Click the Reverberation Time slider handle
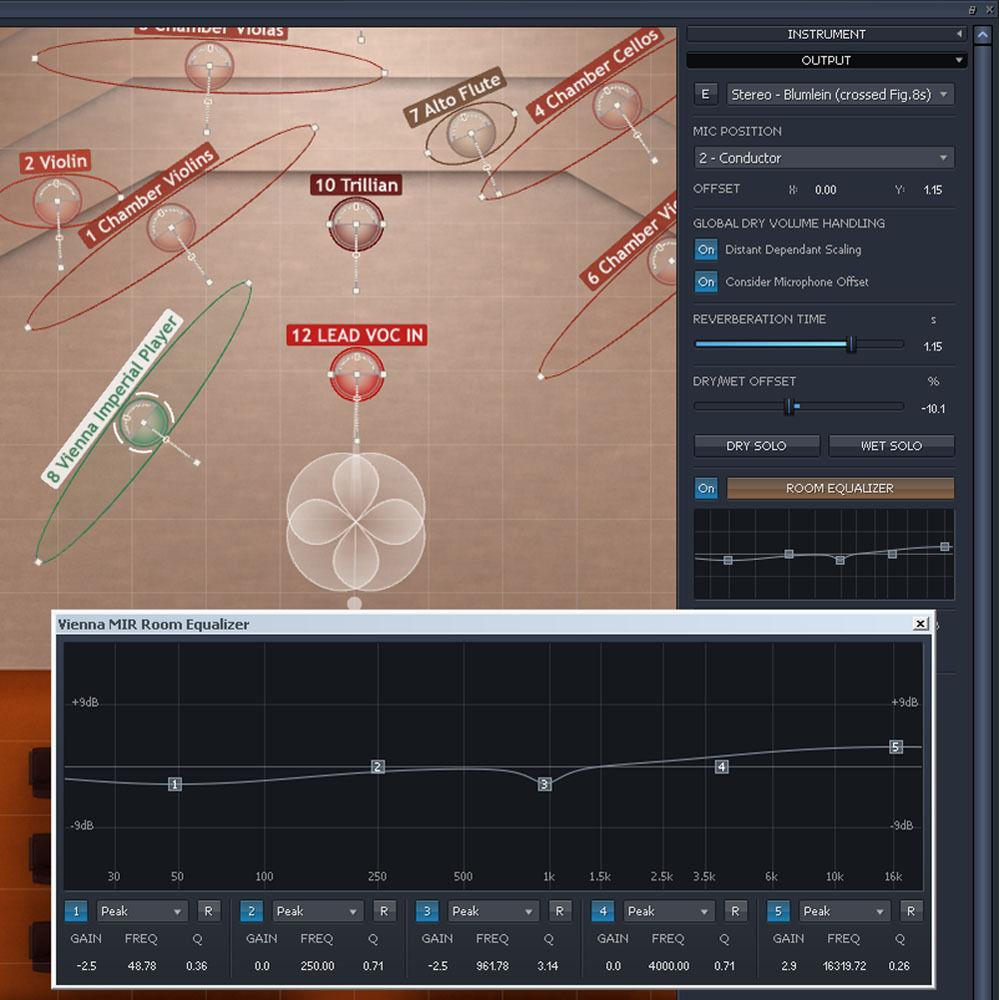Viewport: 1000px width, 1000px height. (852, 344)
